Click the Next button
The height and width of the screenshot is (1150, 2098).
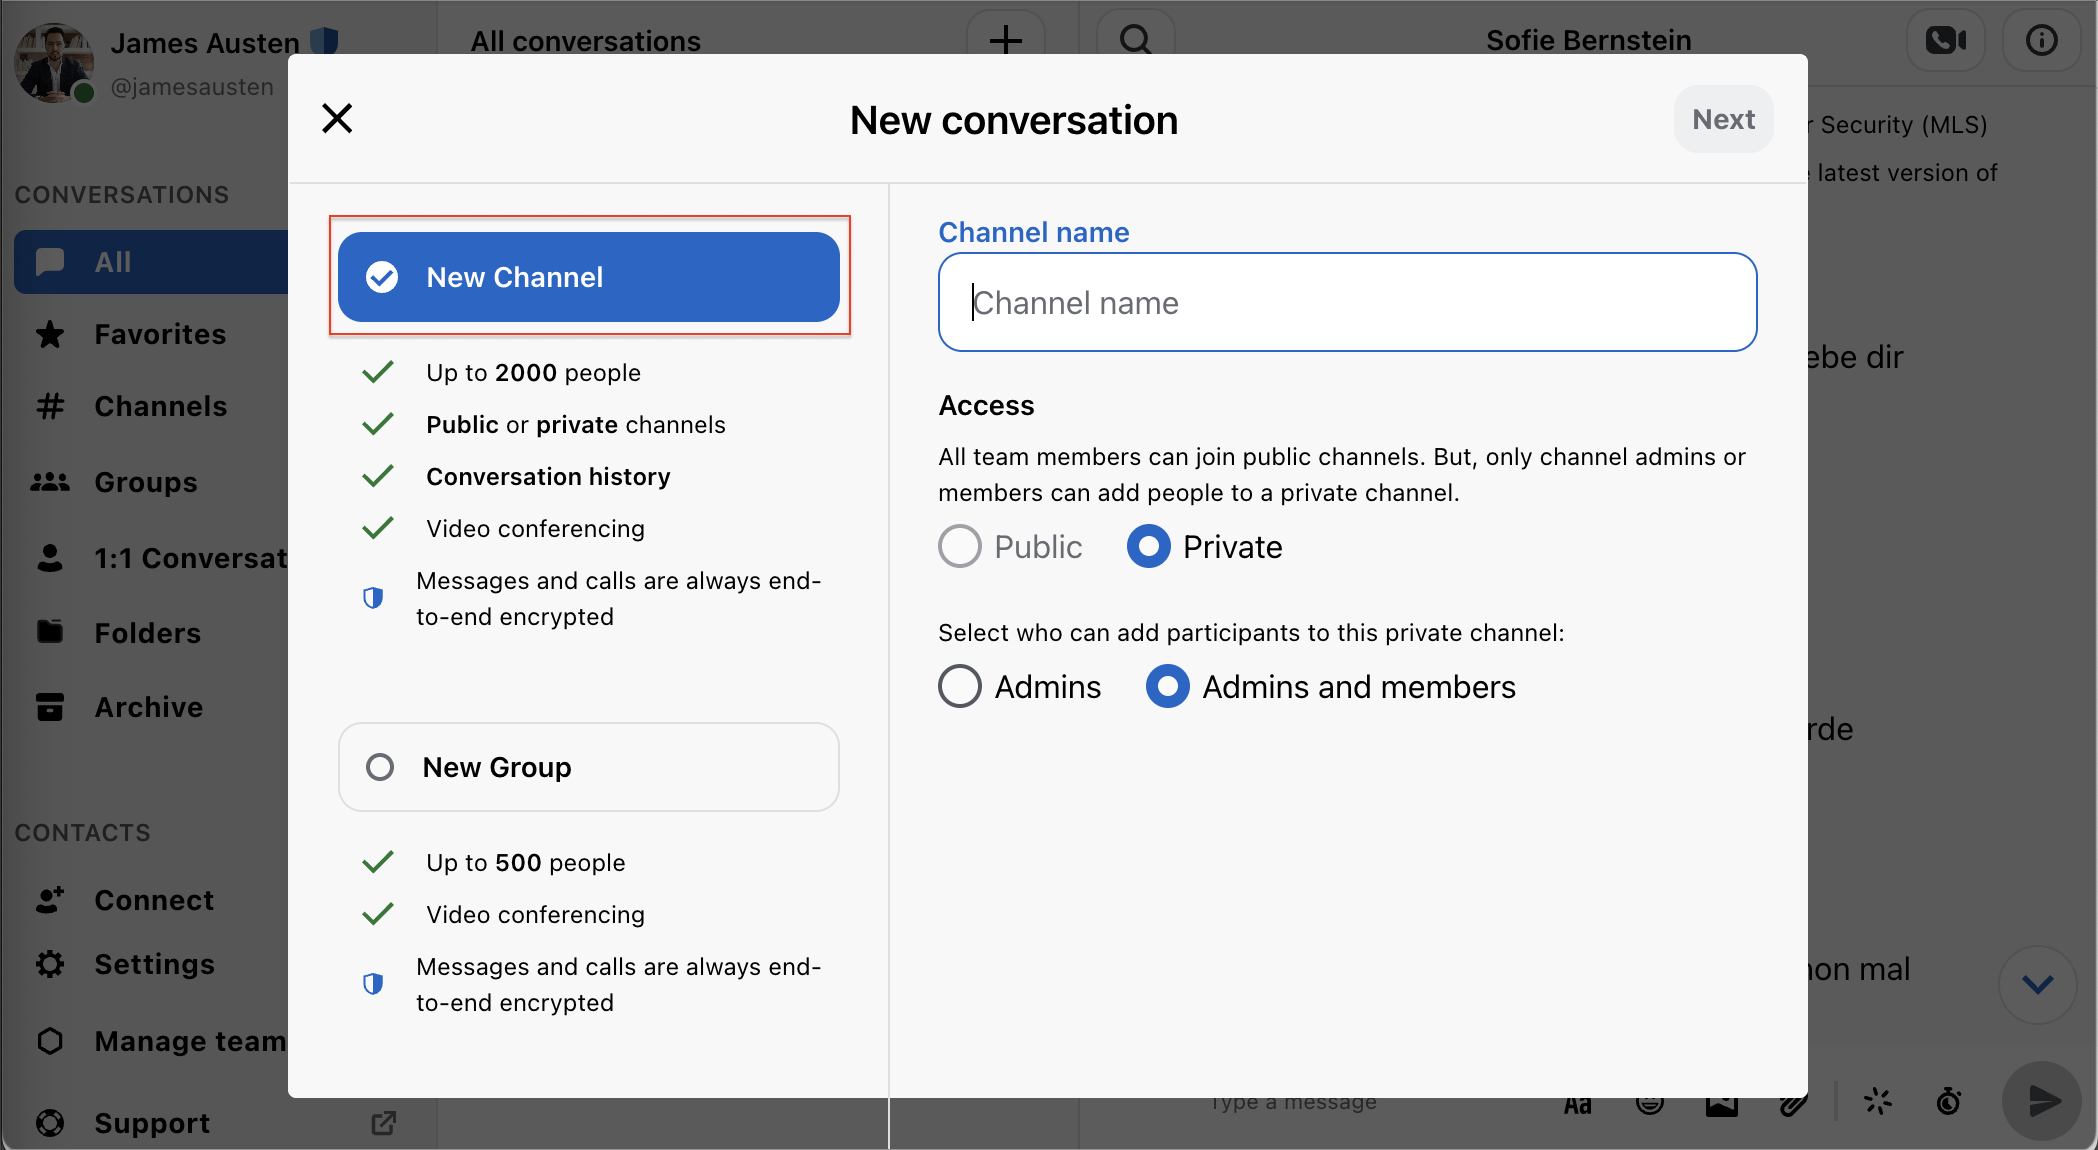pyautogui.click(x=1723, y=119)
